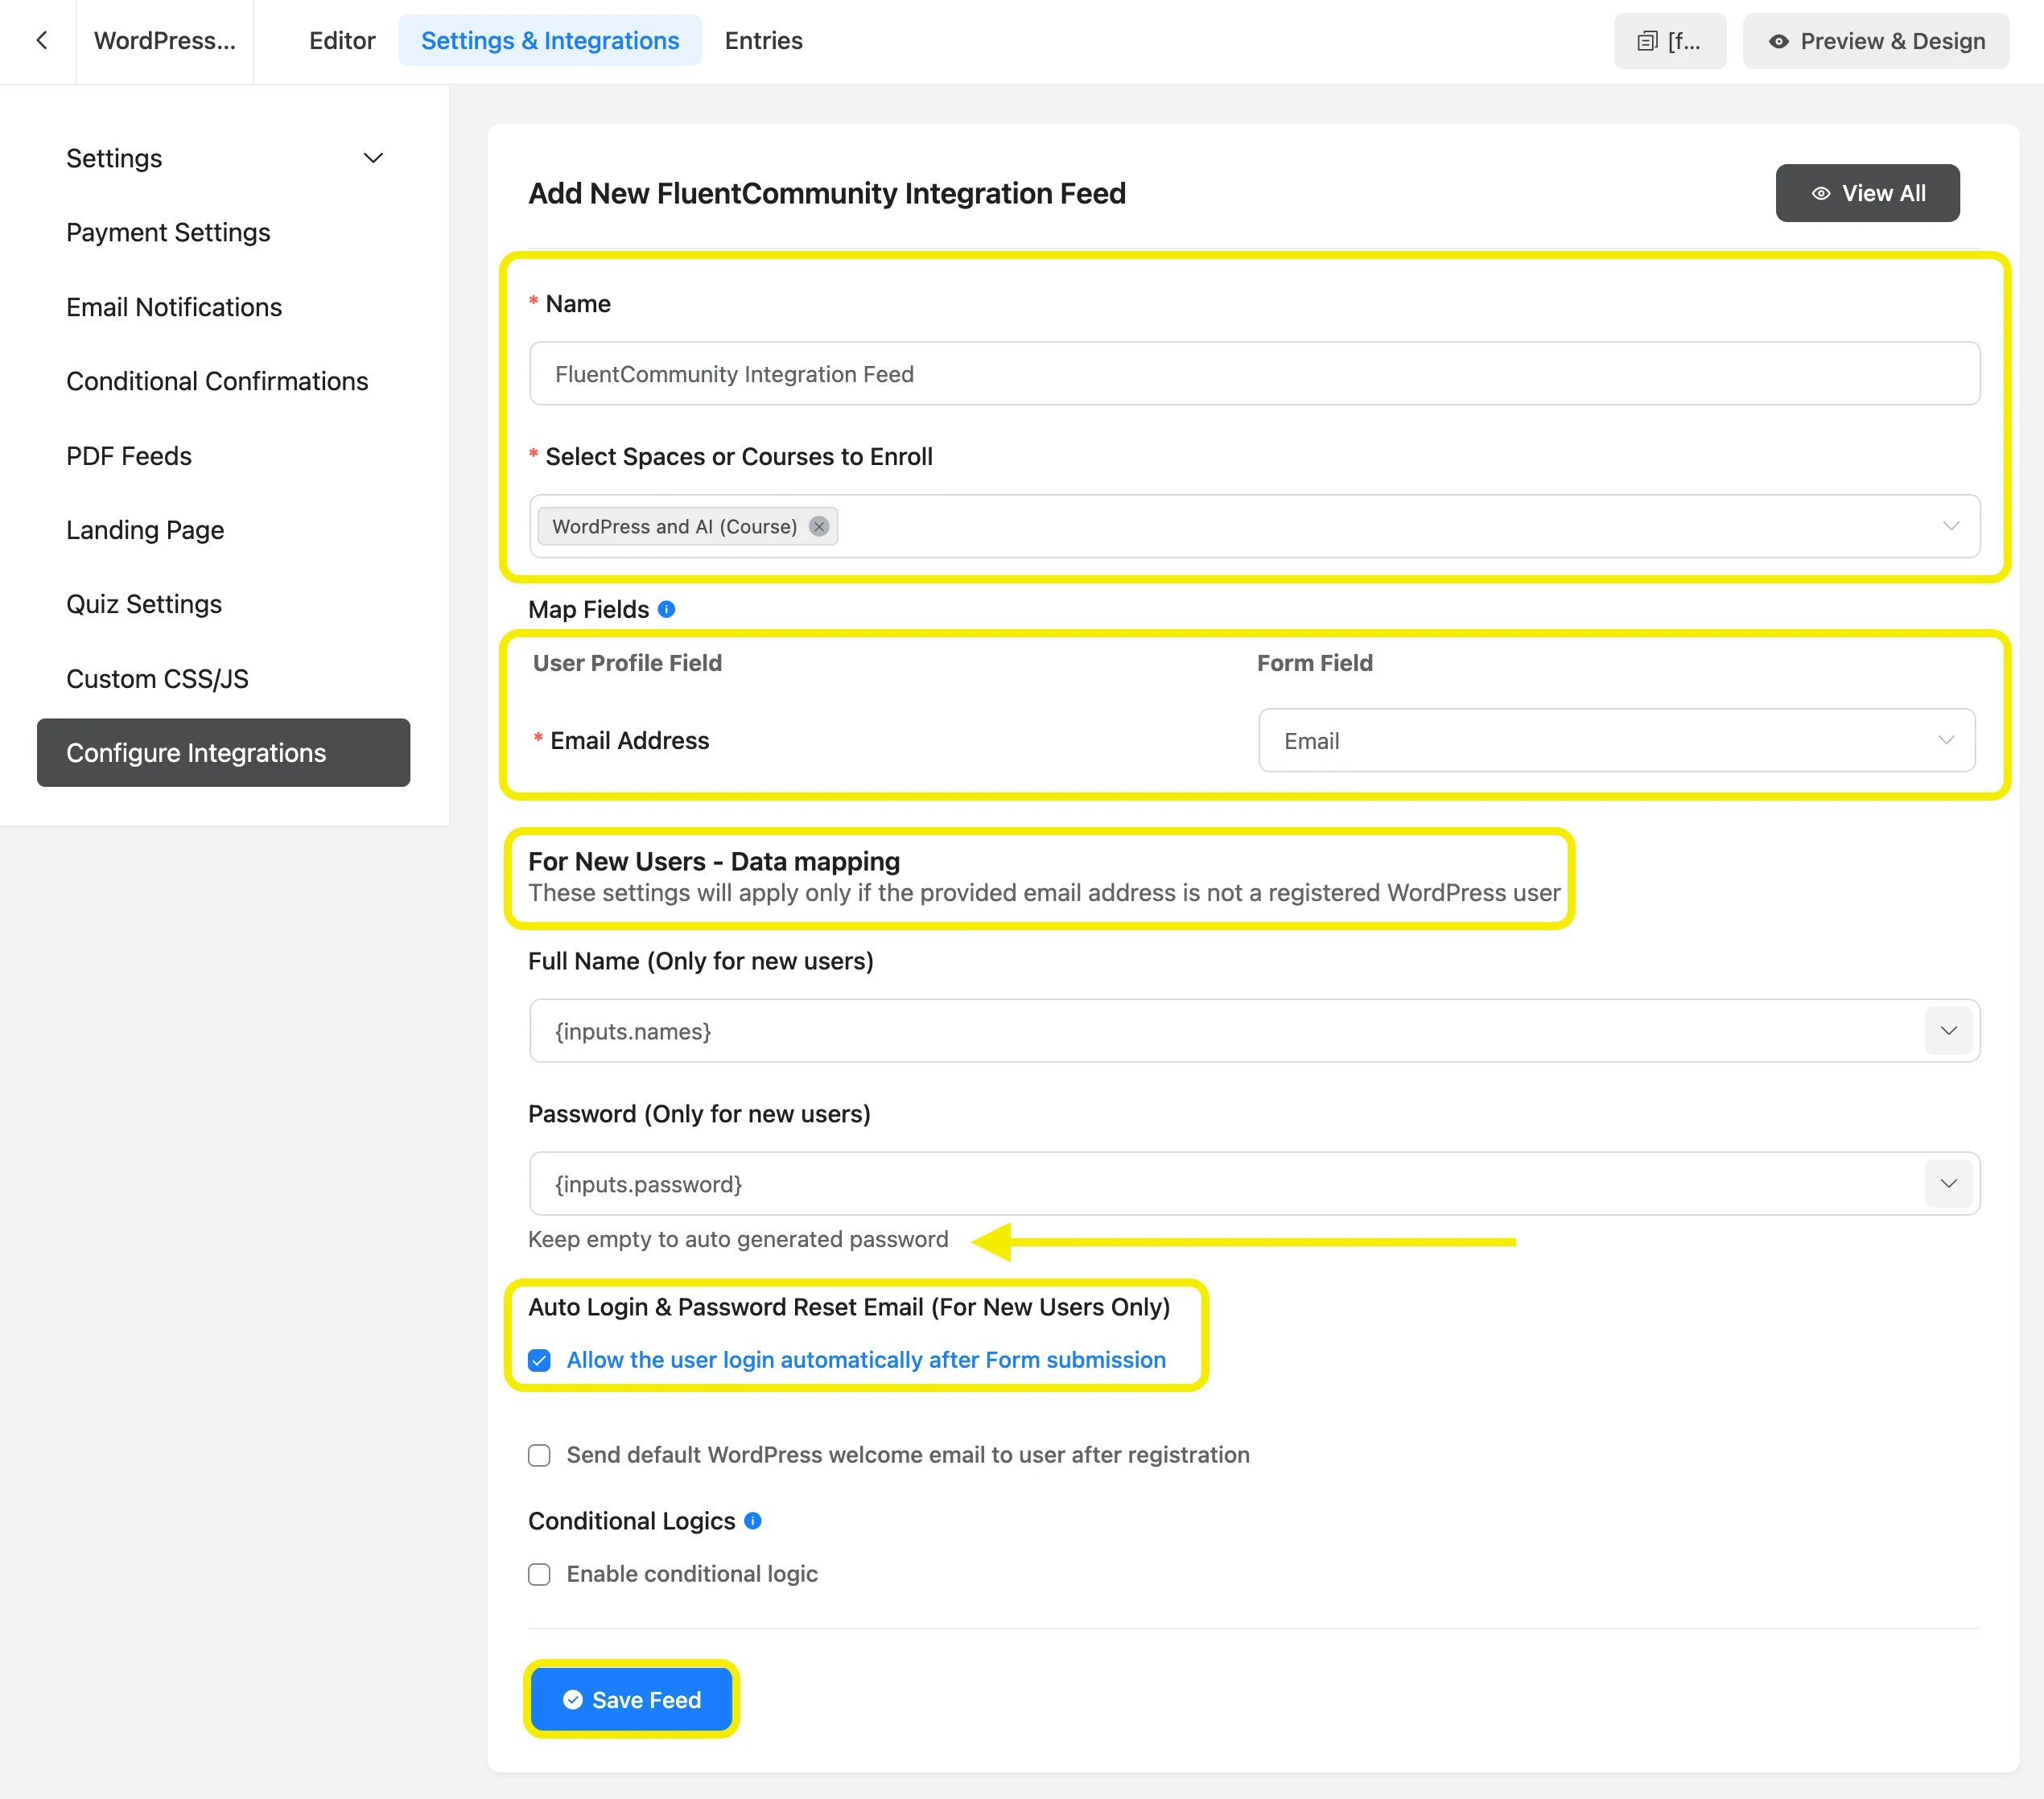
Task: Open Full Name shortcode dropdown arrow
Action: (1948, 1031)
